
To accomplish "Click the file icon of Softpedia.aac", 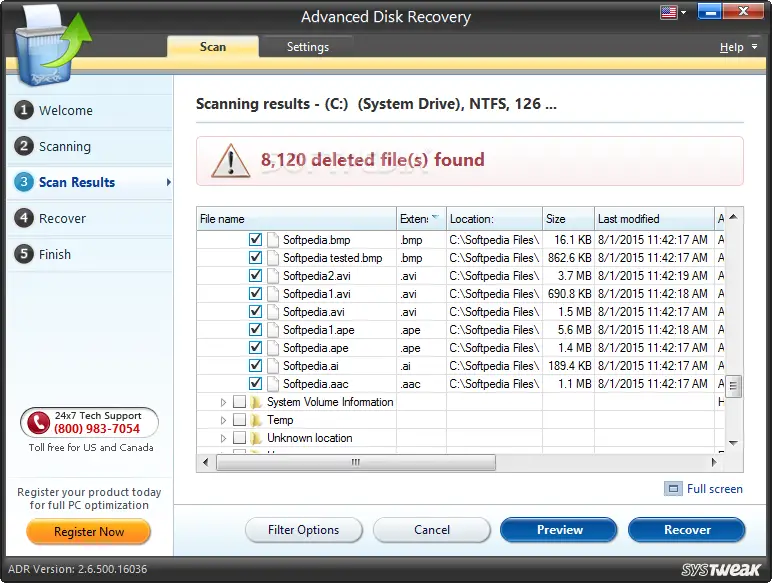I will click(x=273, y=384).
